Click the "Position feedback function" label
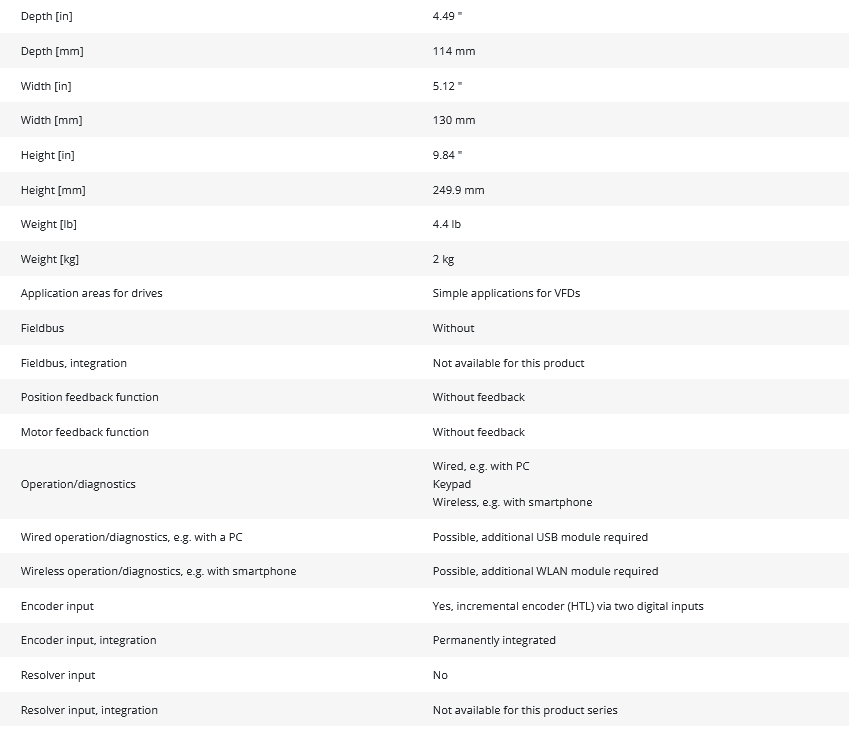Viewport: 852px width, 732px height. 90,397
